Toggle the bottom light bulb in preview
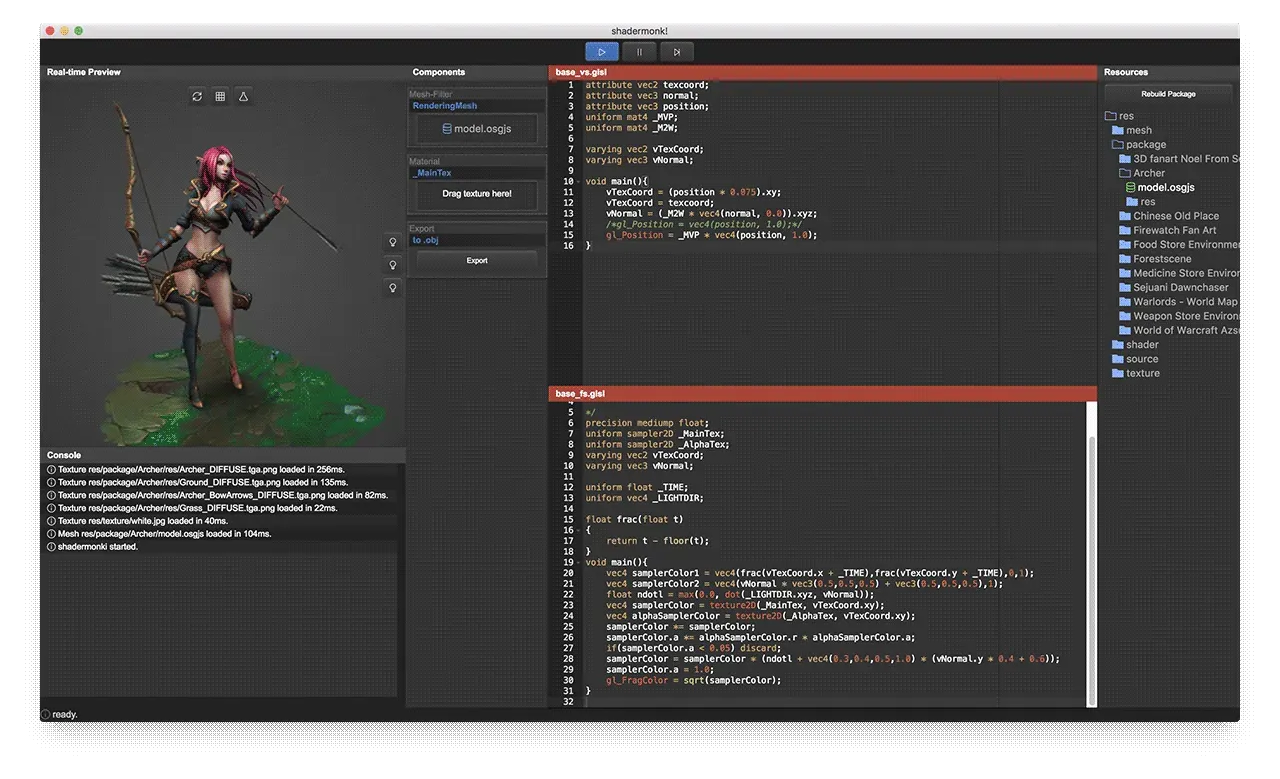This screenshot has width=1280, height=779. coord(393,288)
